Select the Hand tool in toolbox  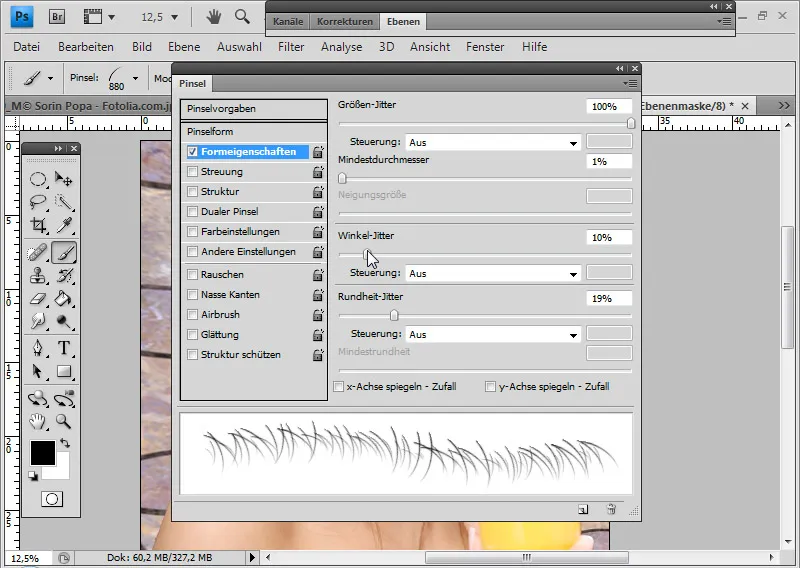(x=38, y=421)
